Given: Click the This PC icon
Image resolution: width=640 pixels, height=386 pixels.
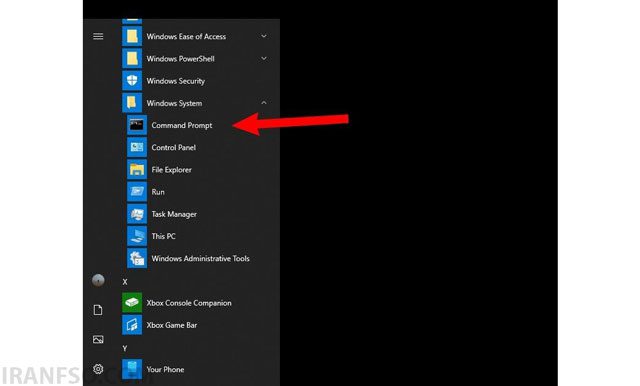Looking at the screenshot, I should click(x=137, y=236).
